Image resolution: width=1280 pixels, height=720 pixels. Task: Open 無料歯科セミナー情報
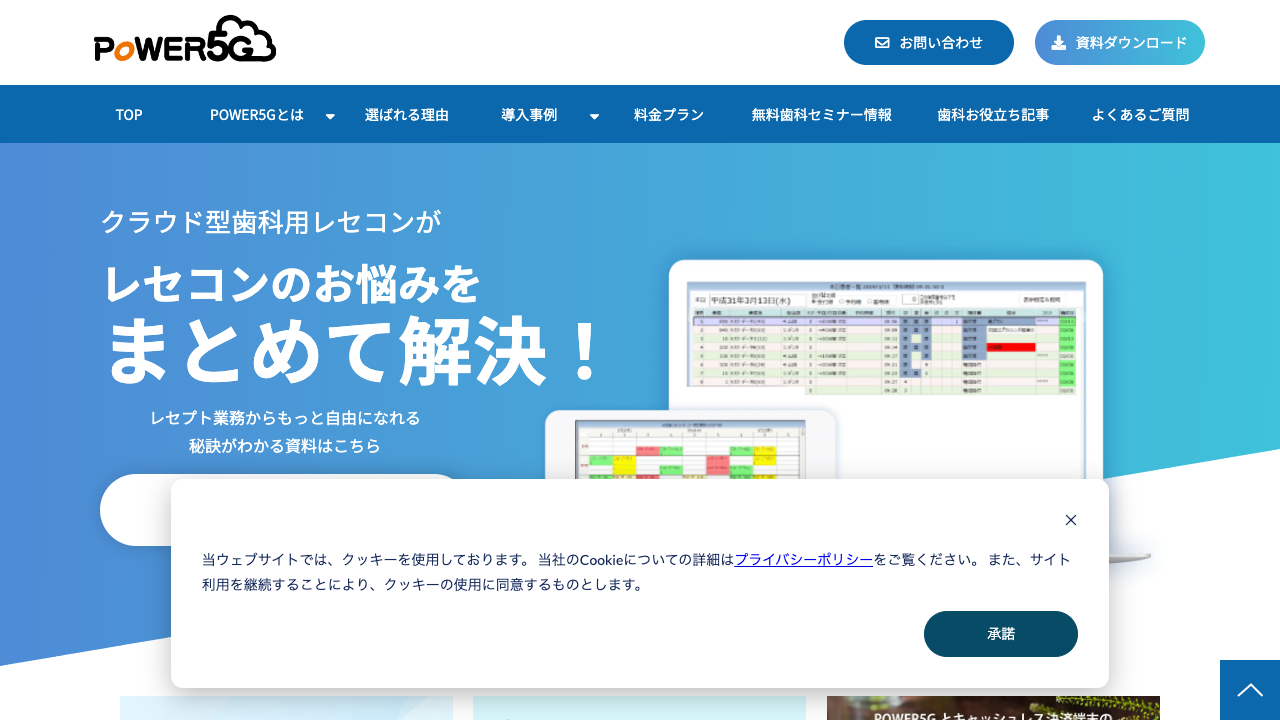[823, 114]
